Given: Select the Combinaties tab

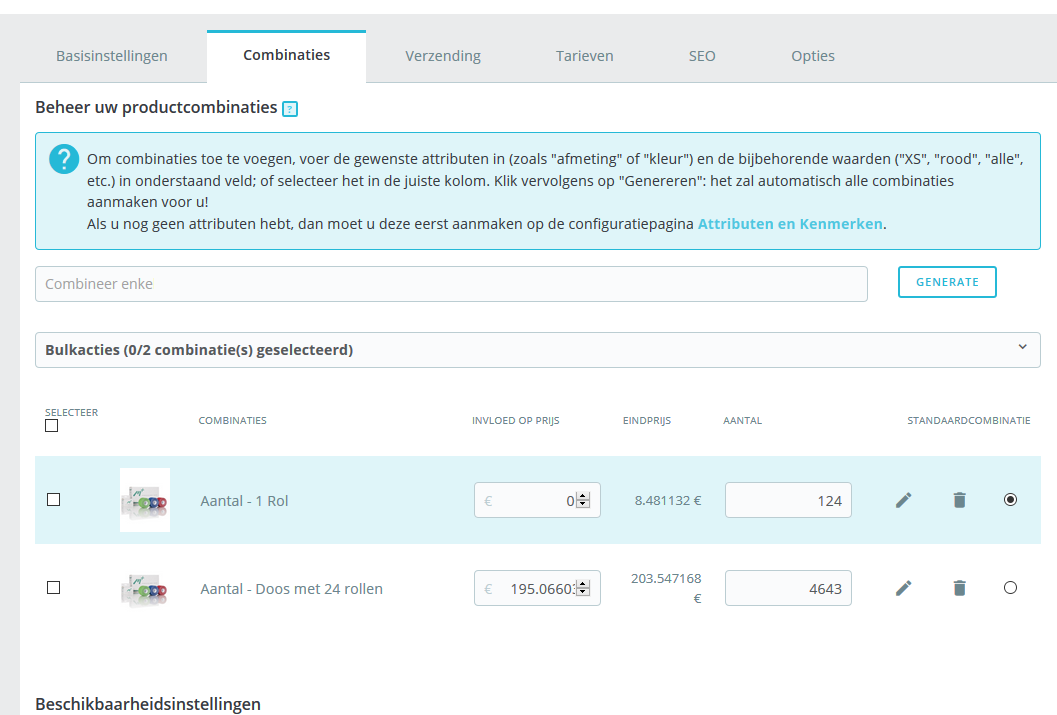Looking at the screenshot, I should pyautogui.click(x=286, y=55).
